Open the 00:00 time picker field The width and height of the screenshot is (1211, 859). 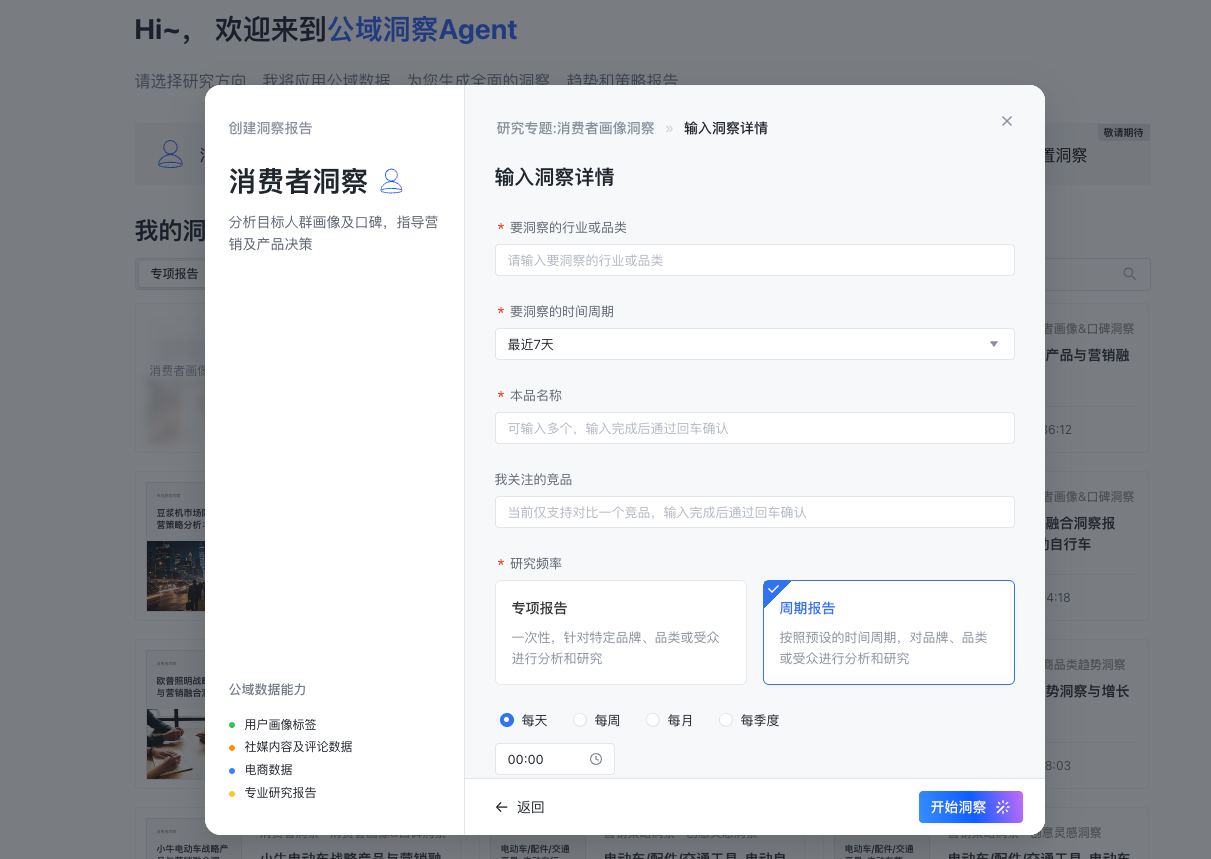pos(555,759)
